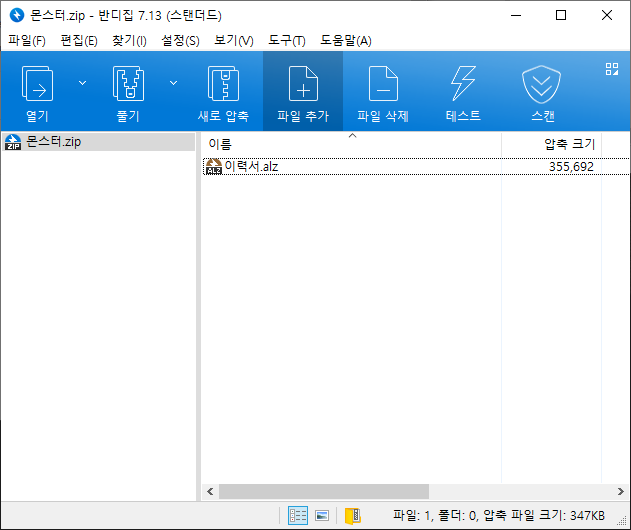Click the 파일 삭제 (Delete file) icon
The width and height of the screenshot is (631, 530).
(x=383, y=91)
